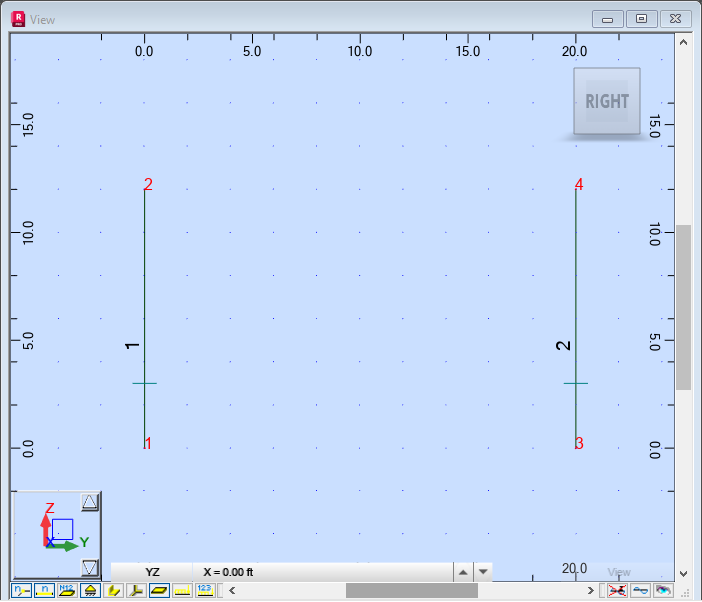Toggle section shapes display icon
This screenshot has height=602, width=702.
coord(114,591)
